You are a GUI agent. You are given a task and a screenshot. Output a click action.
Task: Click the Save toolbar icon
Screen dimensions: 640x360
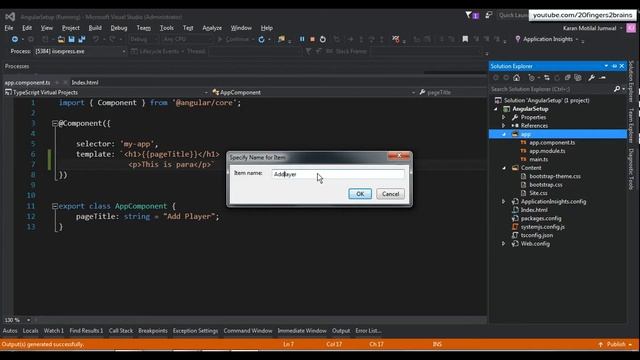(71, 39)
